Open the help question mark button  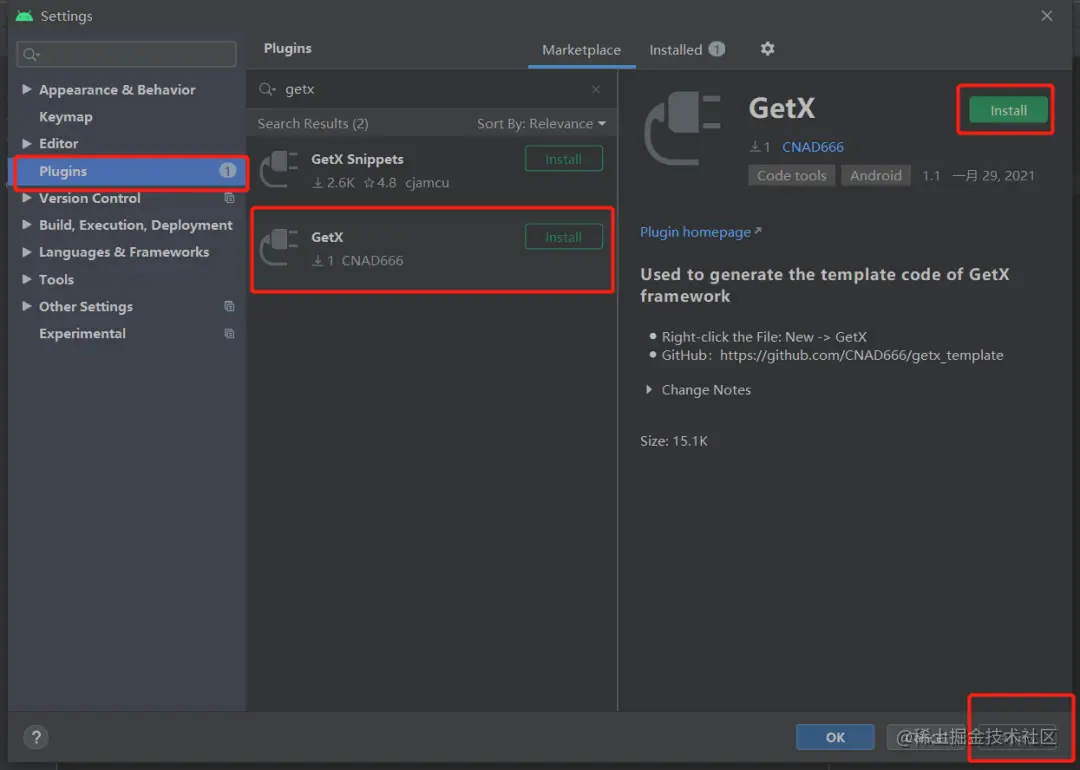pyautogui.click(x=36, y=738)
